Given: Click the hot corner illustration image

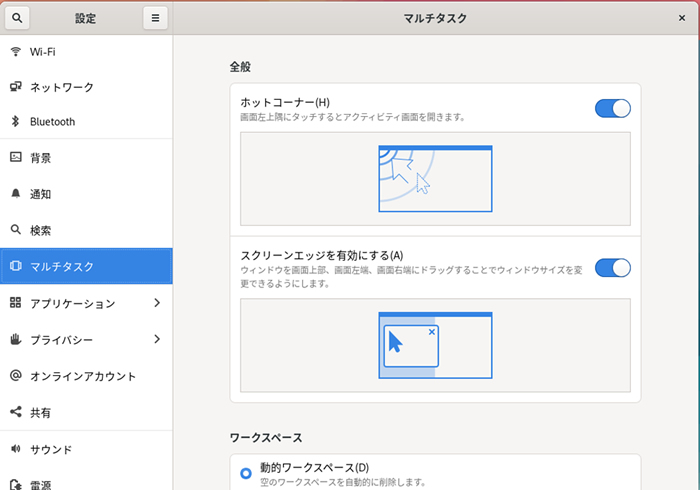Looking at the screenshot, I should [x=435, y=179].
